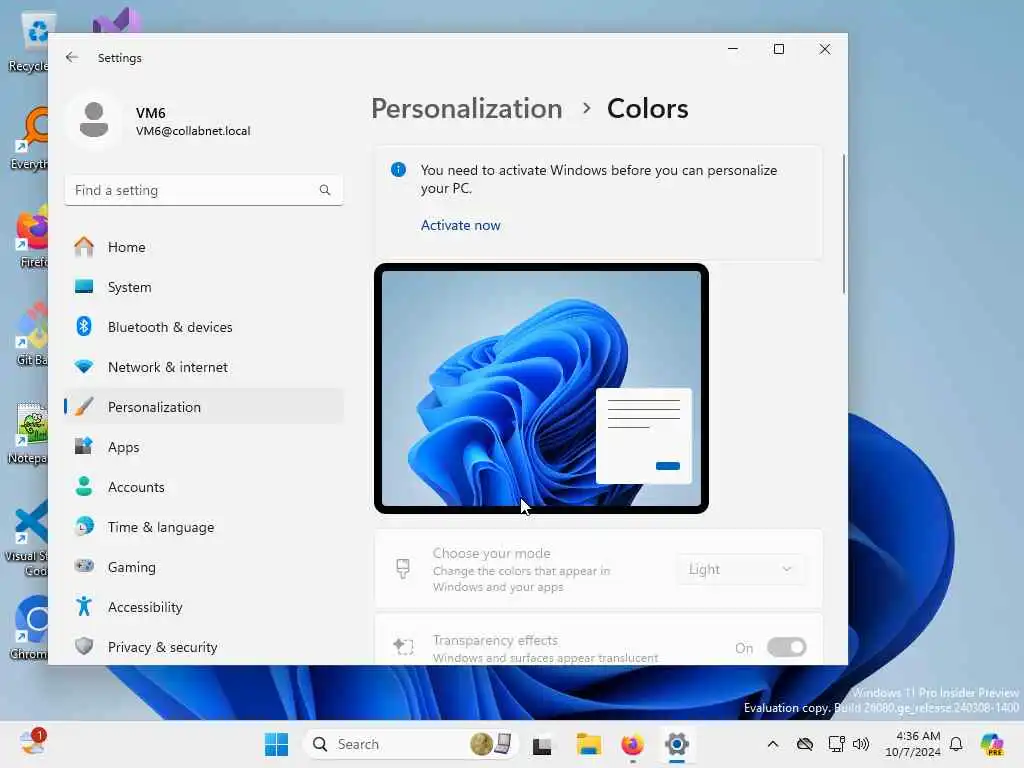Open System settings page
This screenshot has width=1024, height=768.
click(204, 287)
